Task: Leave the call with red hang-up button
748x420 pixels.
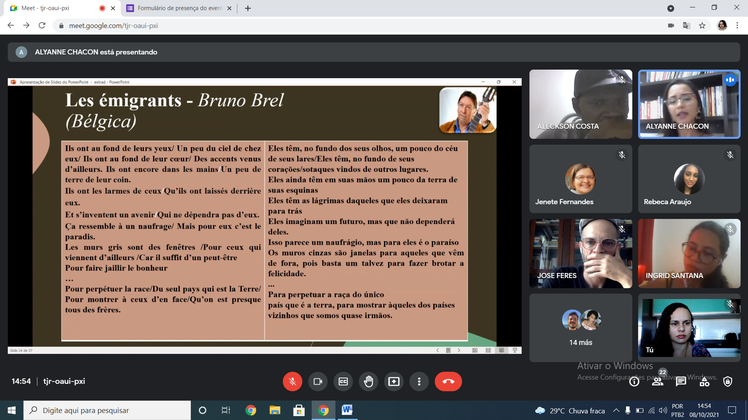Action: point(448,381)
